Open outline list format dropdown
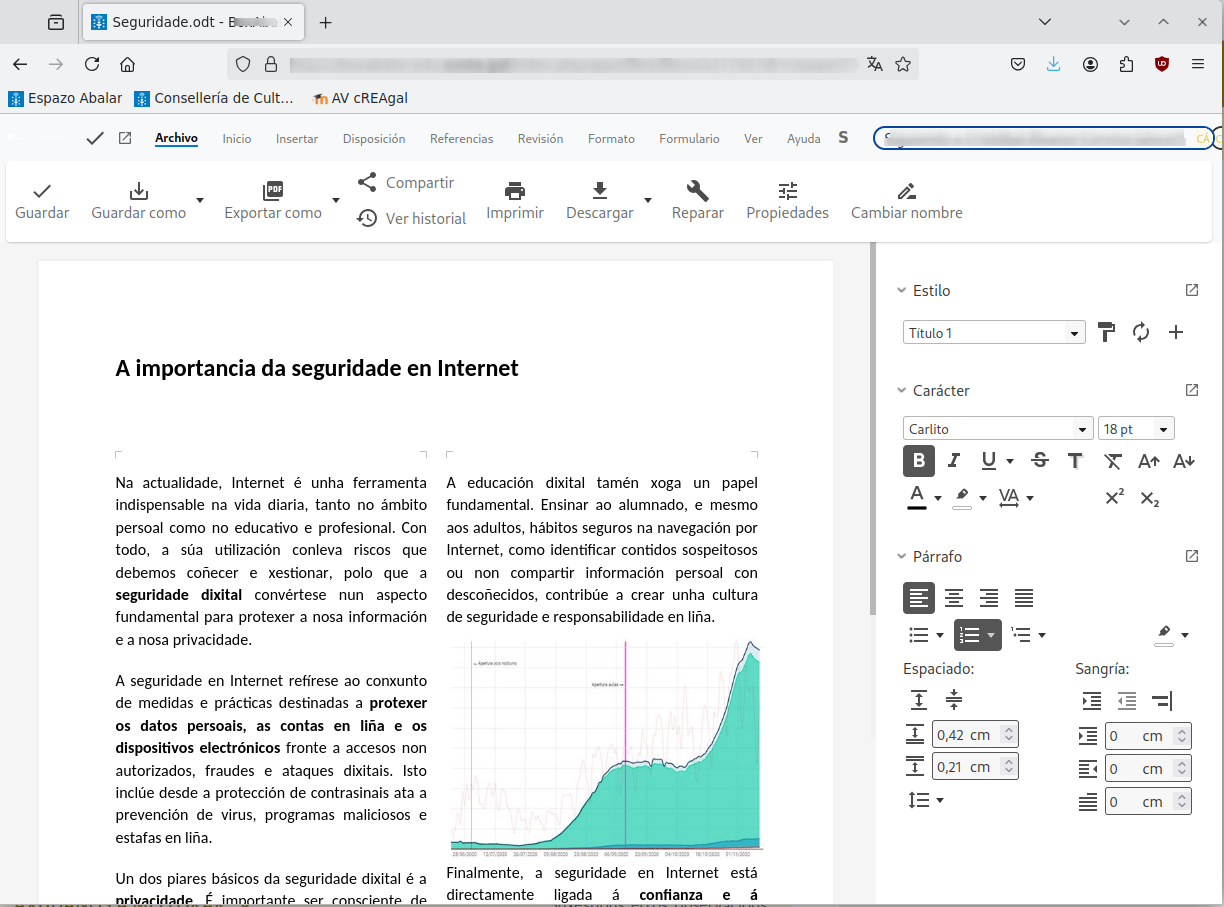This screenshot has height=907, width=1224. 1042,635
